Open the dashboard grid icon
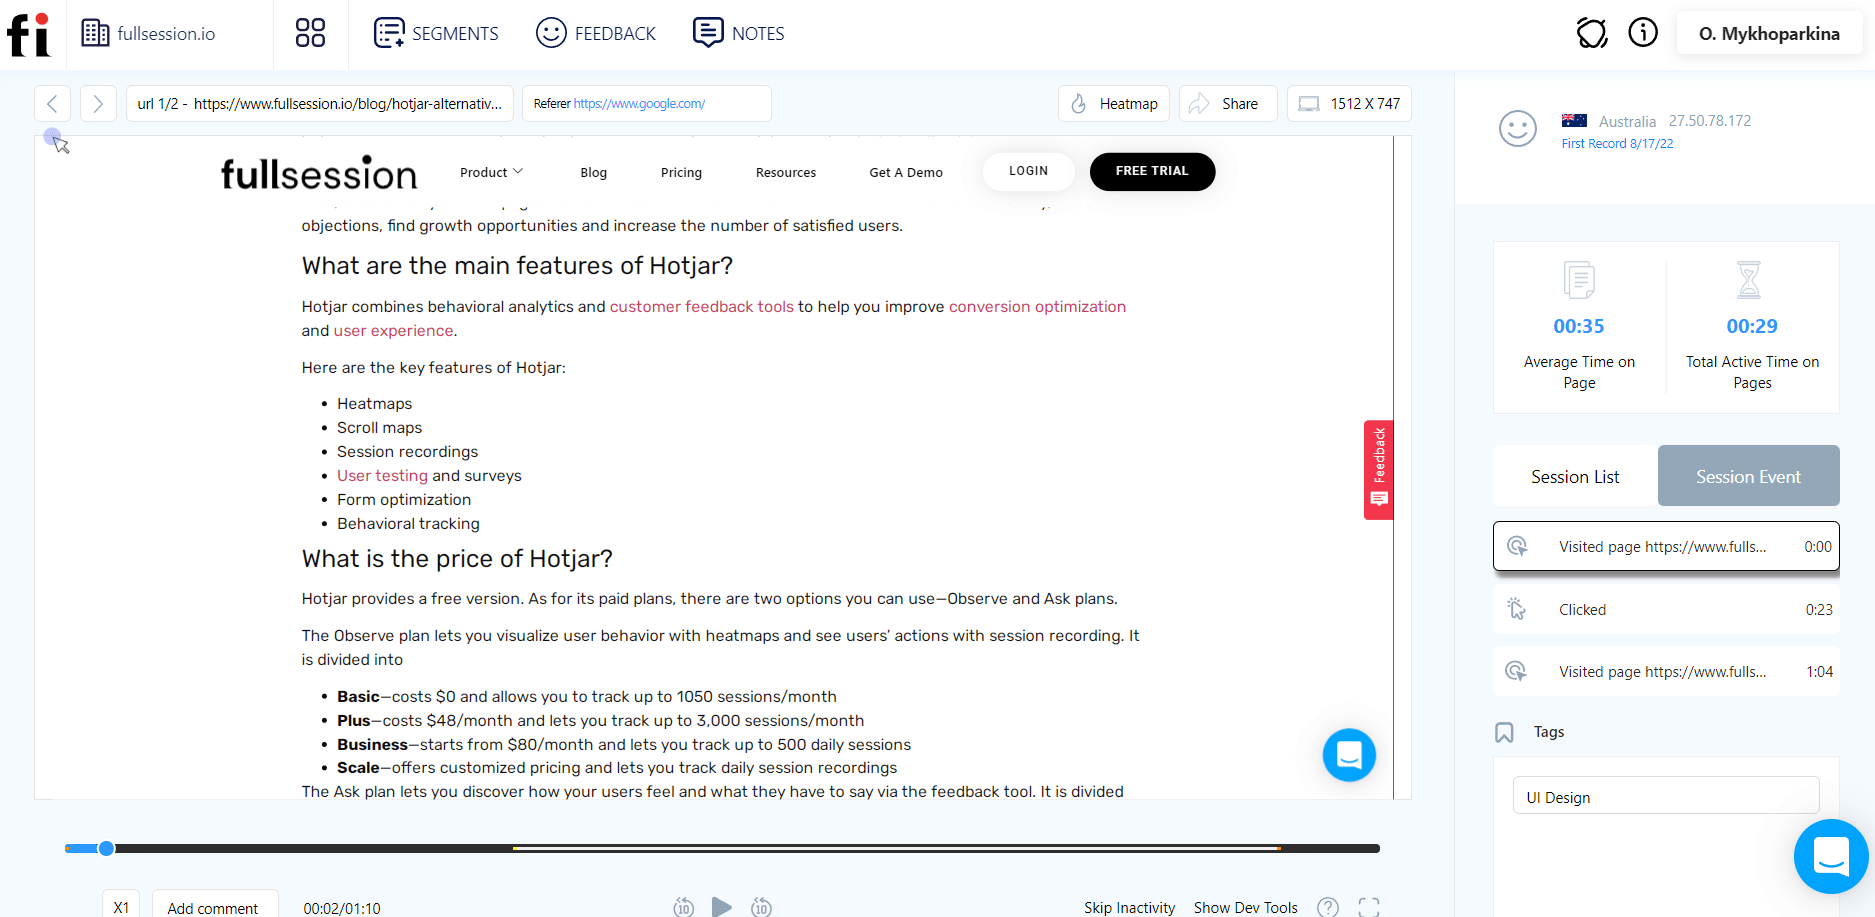This screenshot has width=1875, height=917. 310,33
